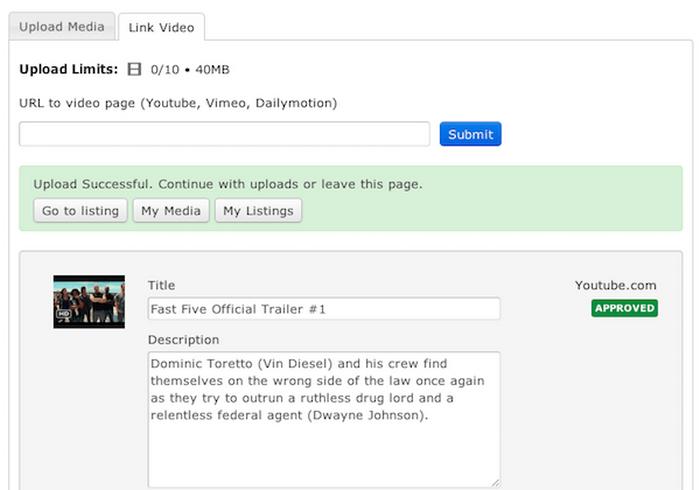Click the My Media button

(x=171, y=211)
